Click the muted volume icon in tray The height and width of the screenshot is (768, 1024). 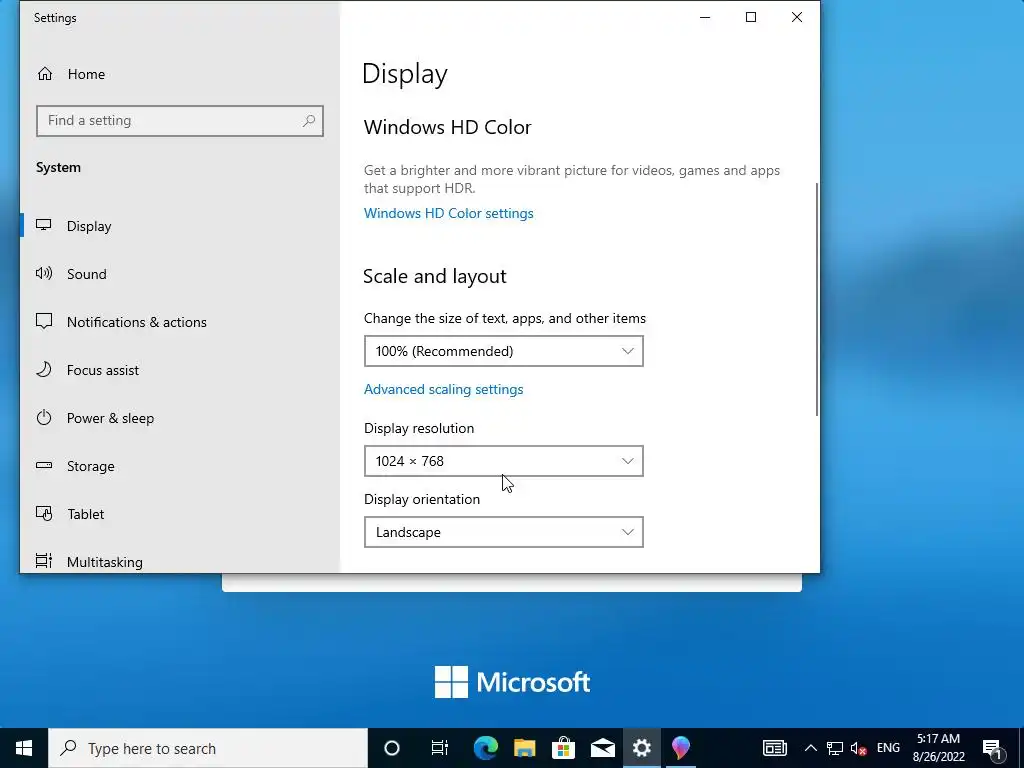[x=859, y=748]
